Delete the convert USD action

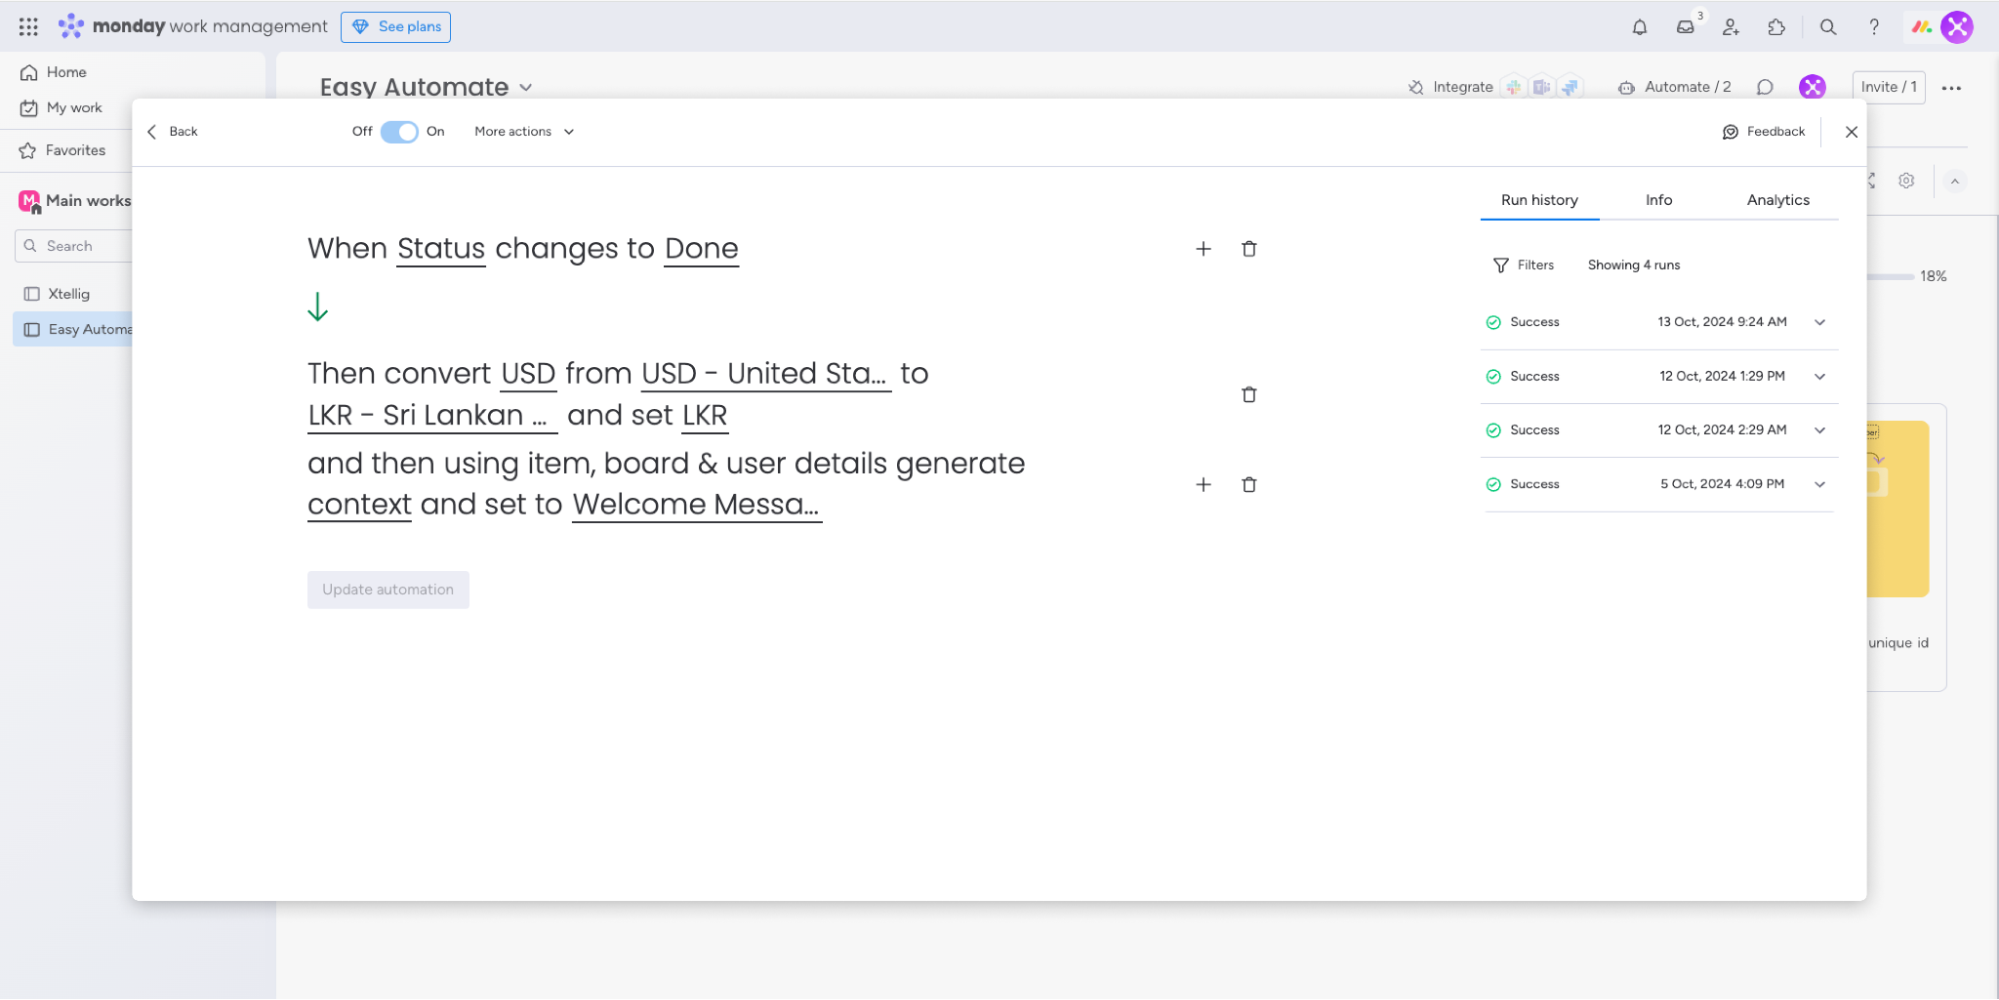tap(1248, 395)
